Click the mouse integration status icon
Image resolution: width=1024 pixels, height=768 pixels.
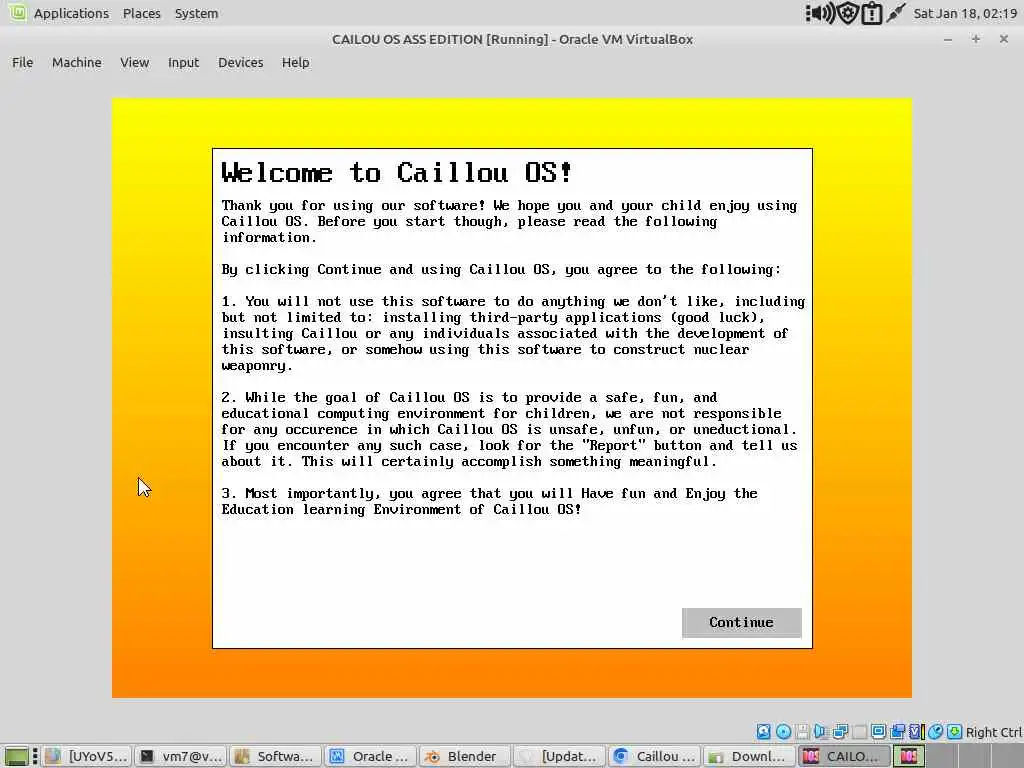(936, 731)
